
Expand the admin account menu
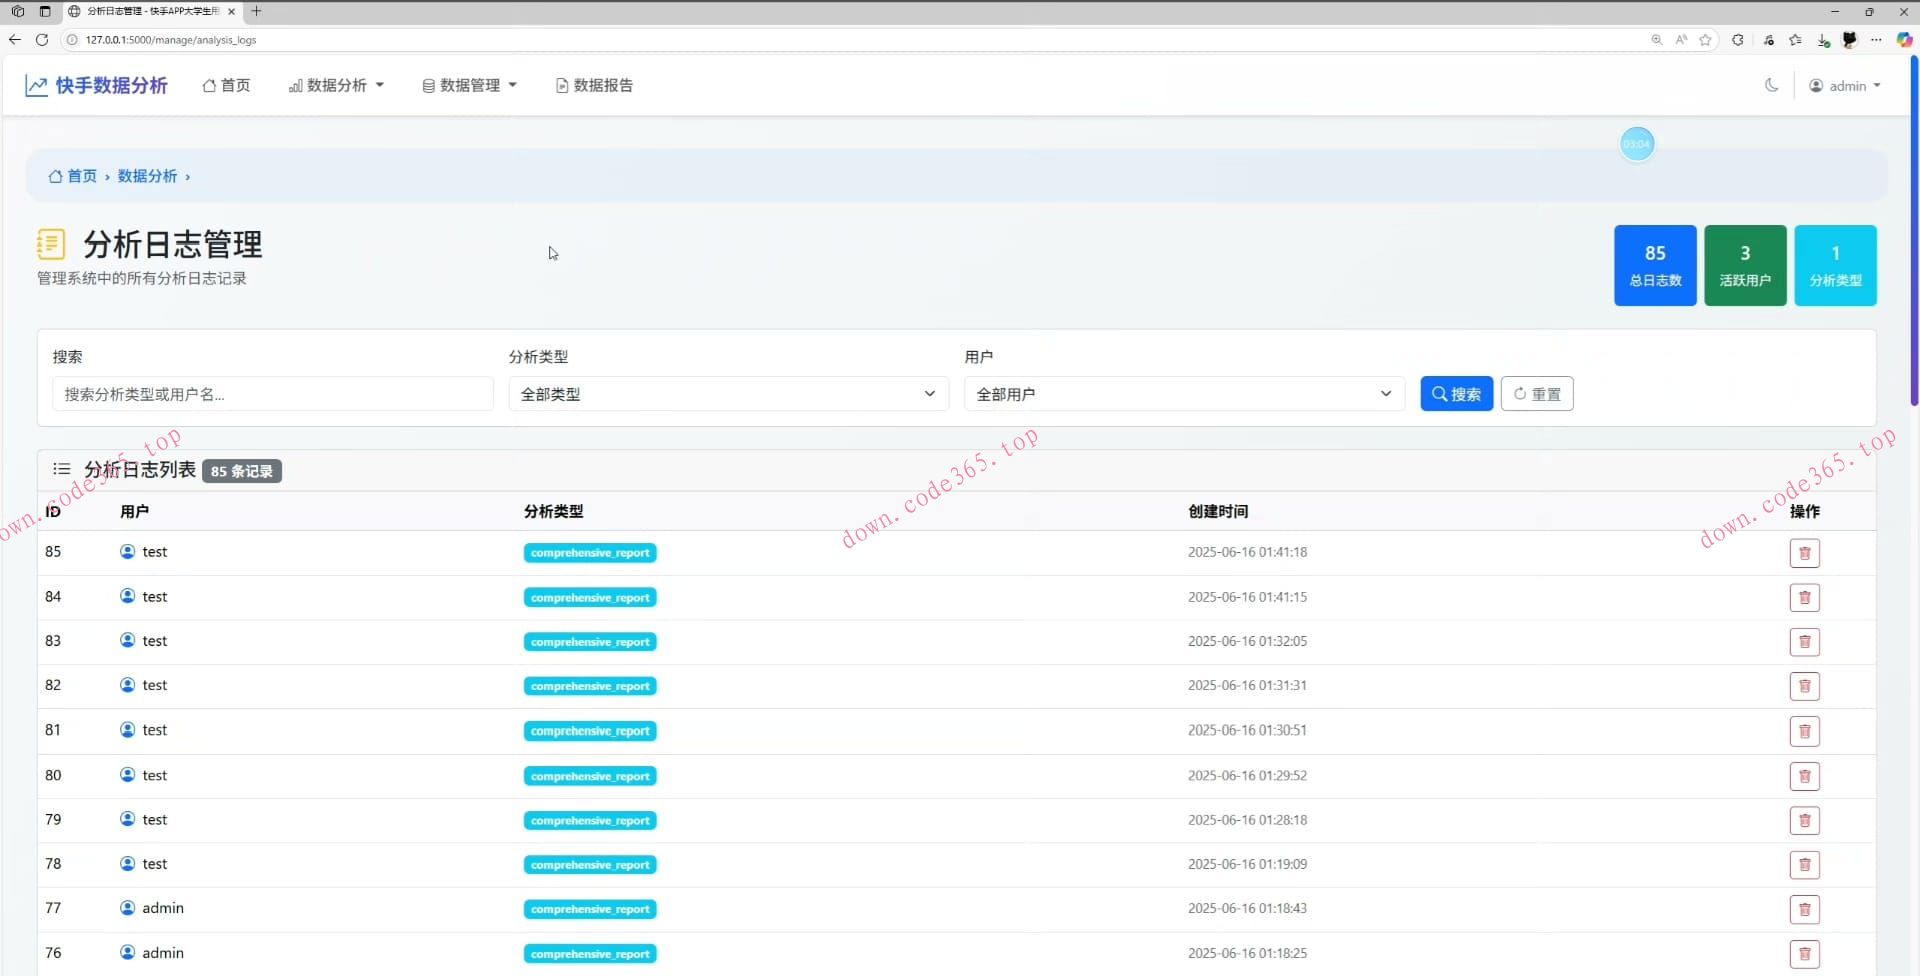pos(1845,86)
